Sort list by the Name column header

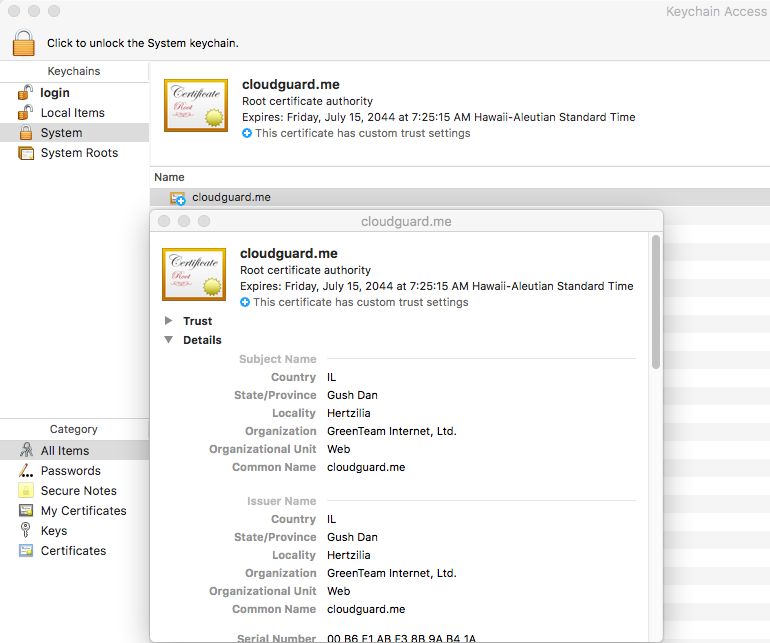point(169,177)
